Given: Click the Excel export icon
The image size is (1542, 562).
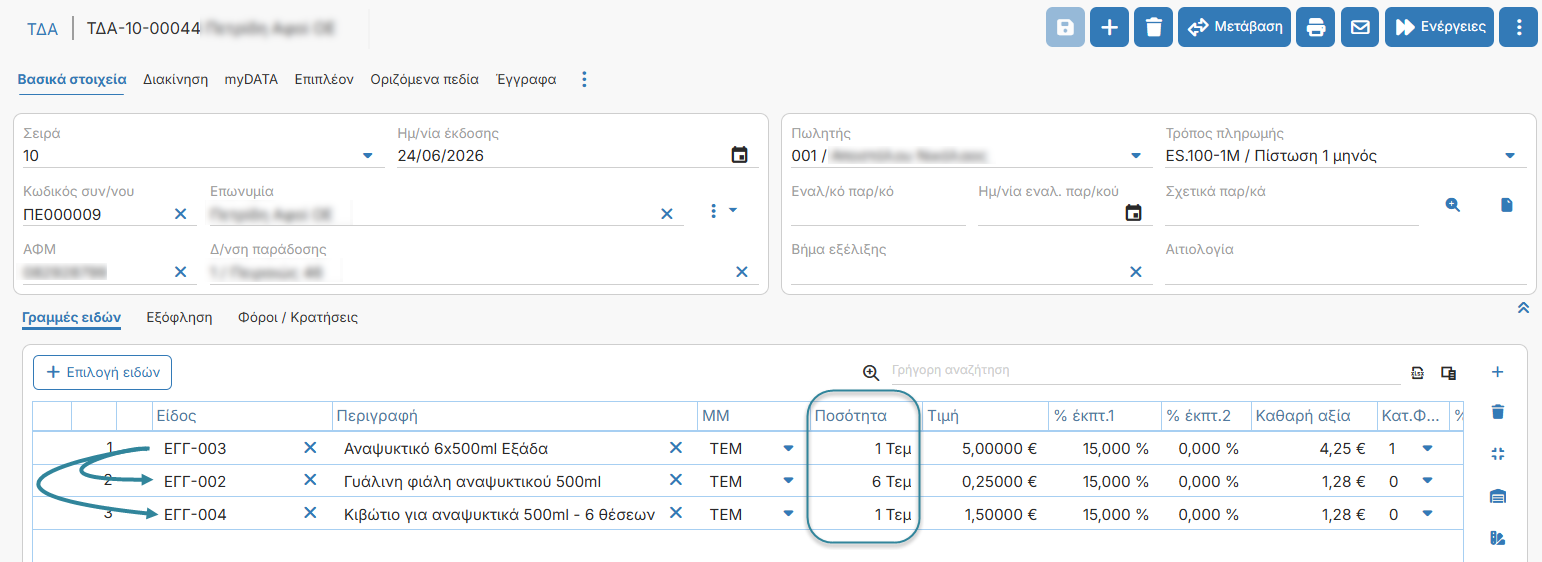Looking at the screenshot, I should 1417,372.
